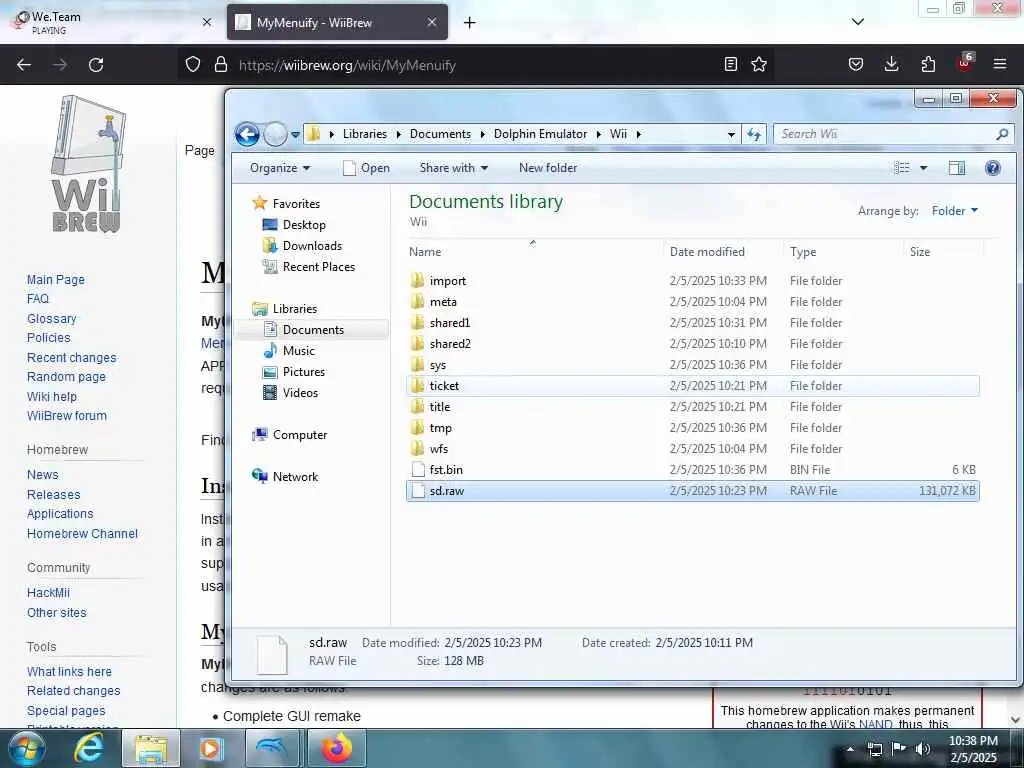Select the wfs folder
Image resolution: width=1024 pixels, height=768 pixels.
click(692, 449)
